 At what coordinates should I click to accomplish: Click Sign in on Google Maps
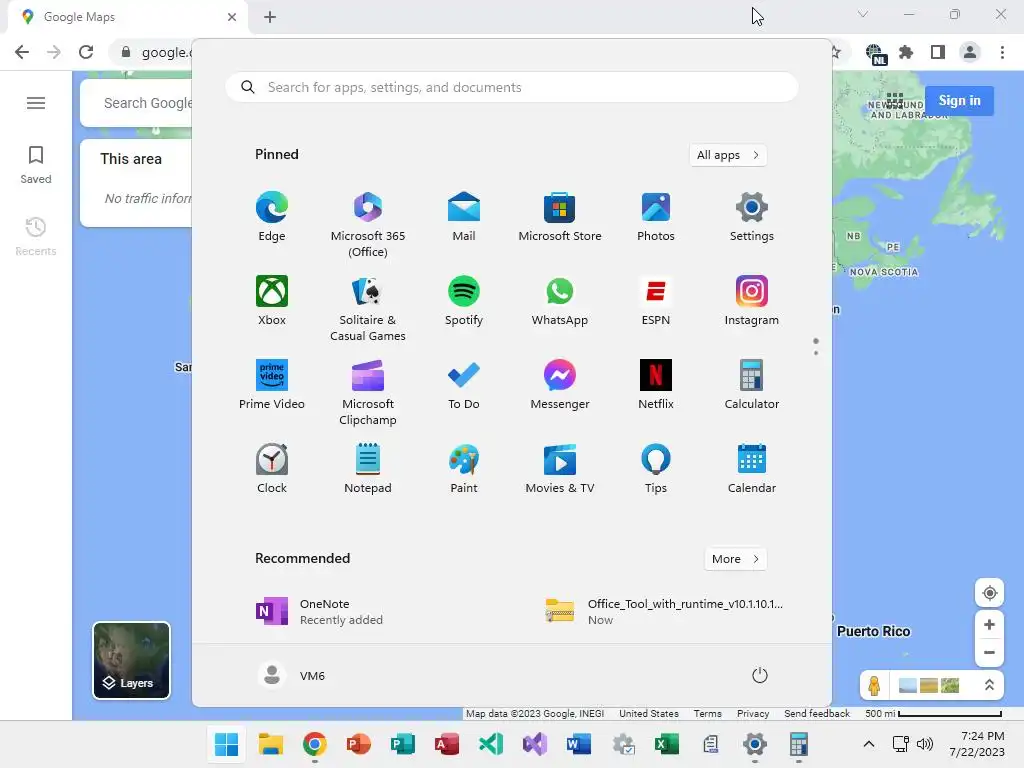click(x=959, y=101)
